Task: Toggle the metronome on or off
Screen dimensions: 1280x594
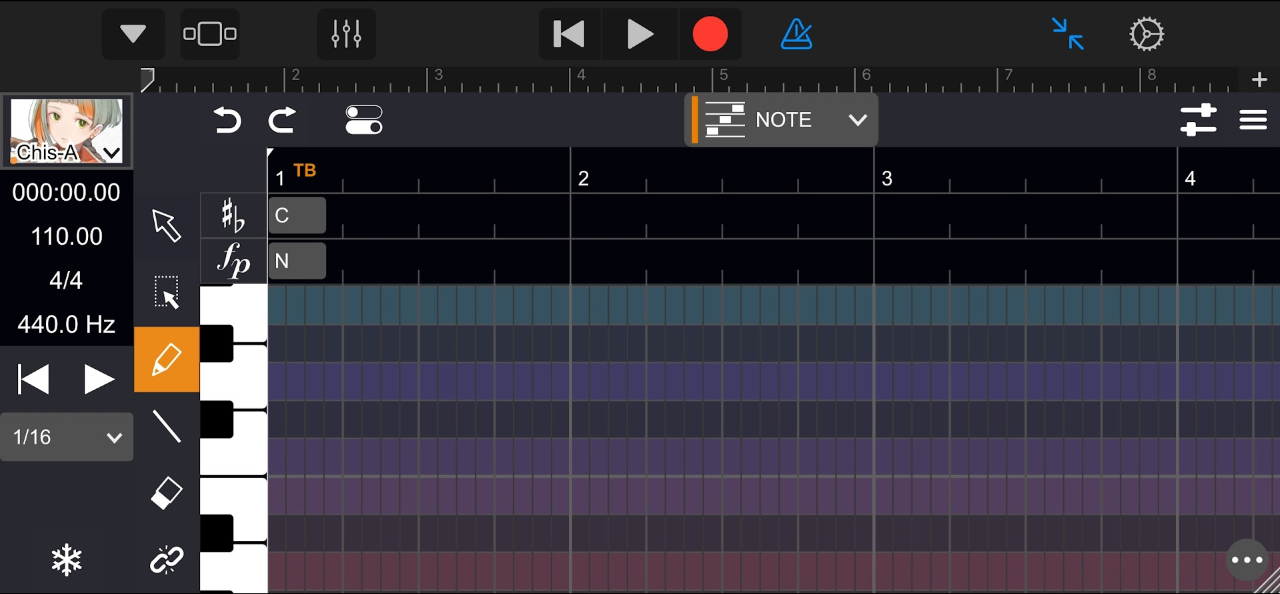Action: 796,35
